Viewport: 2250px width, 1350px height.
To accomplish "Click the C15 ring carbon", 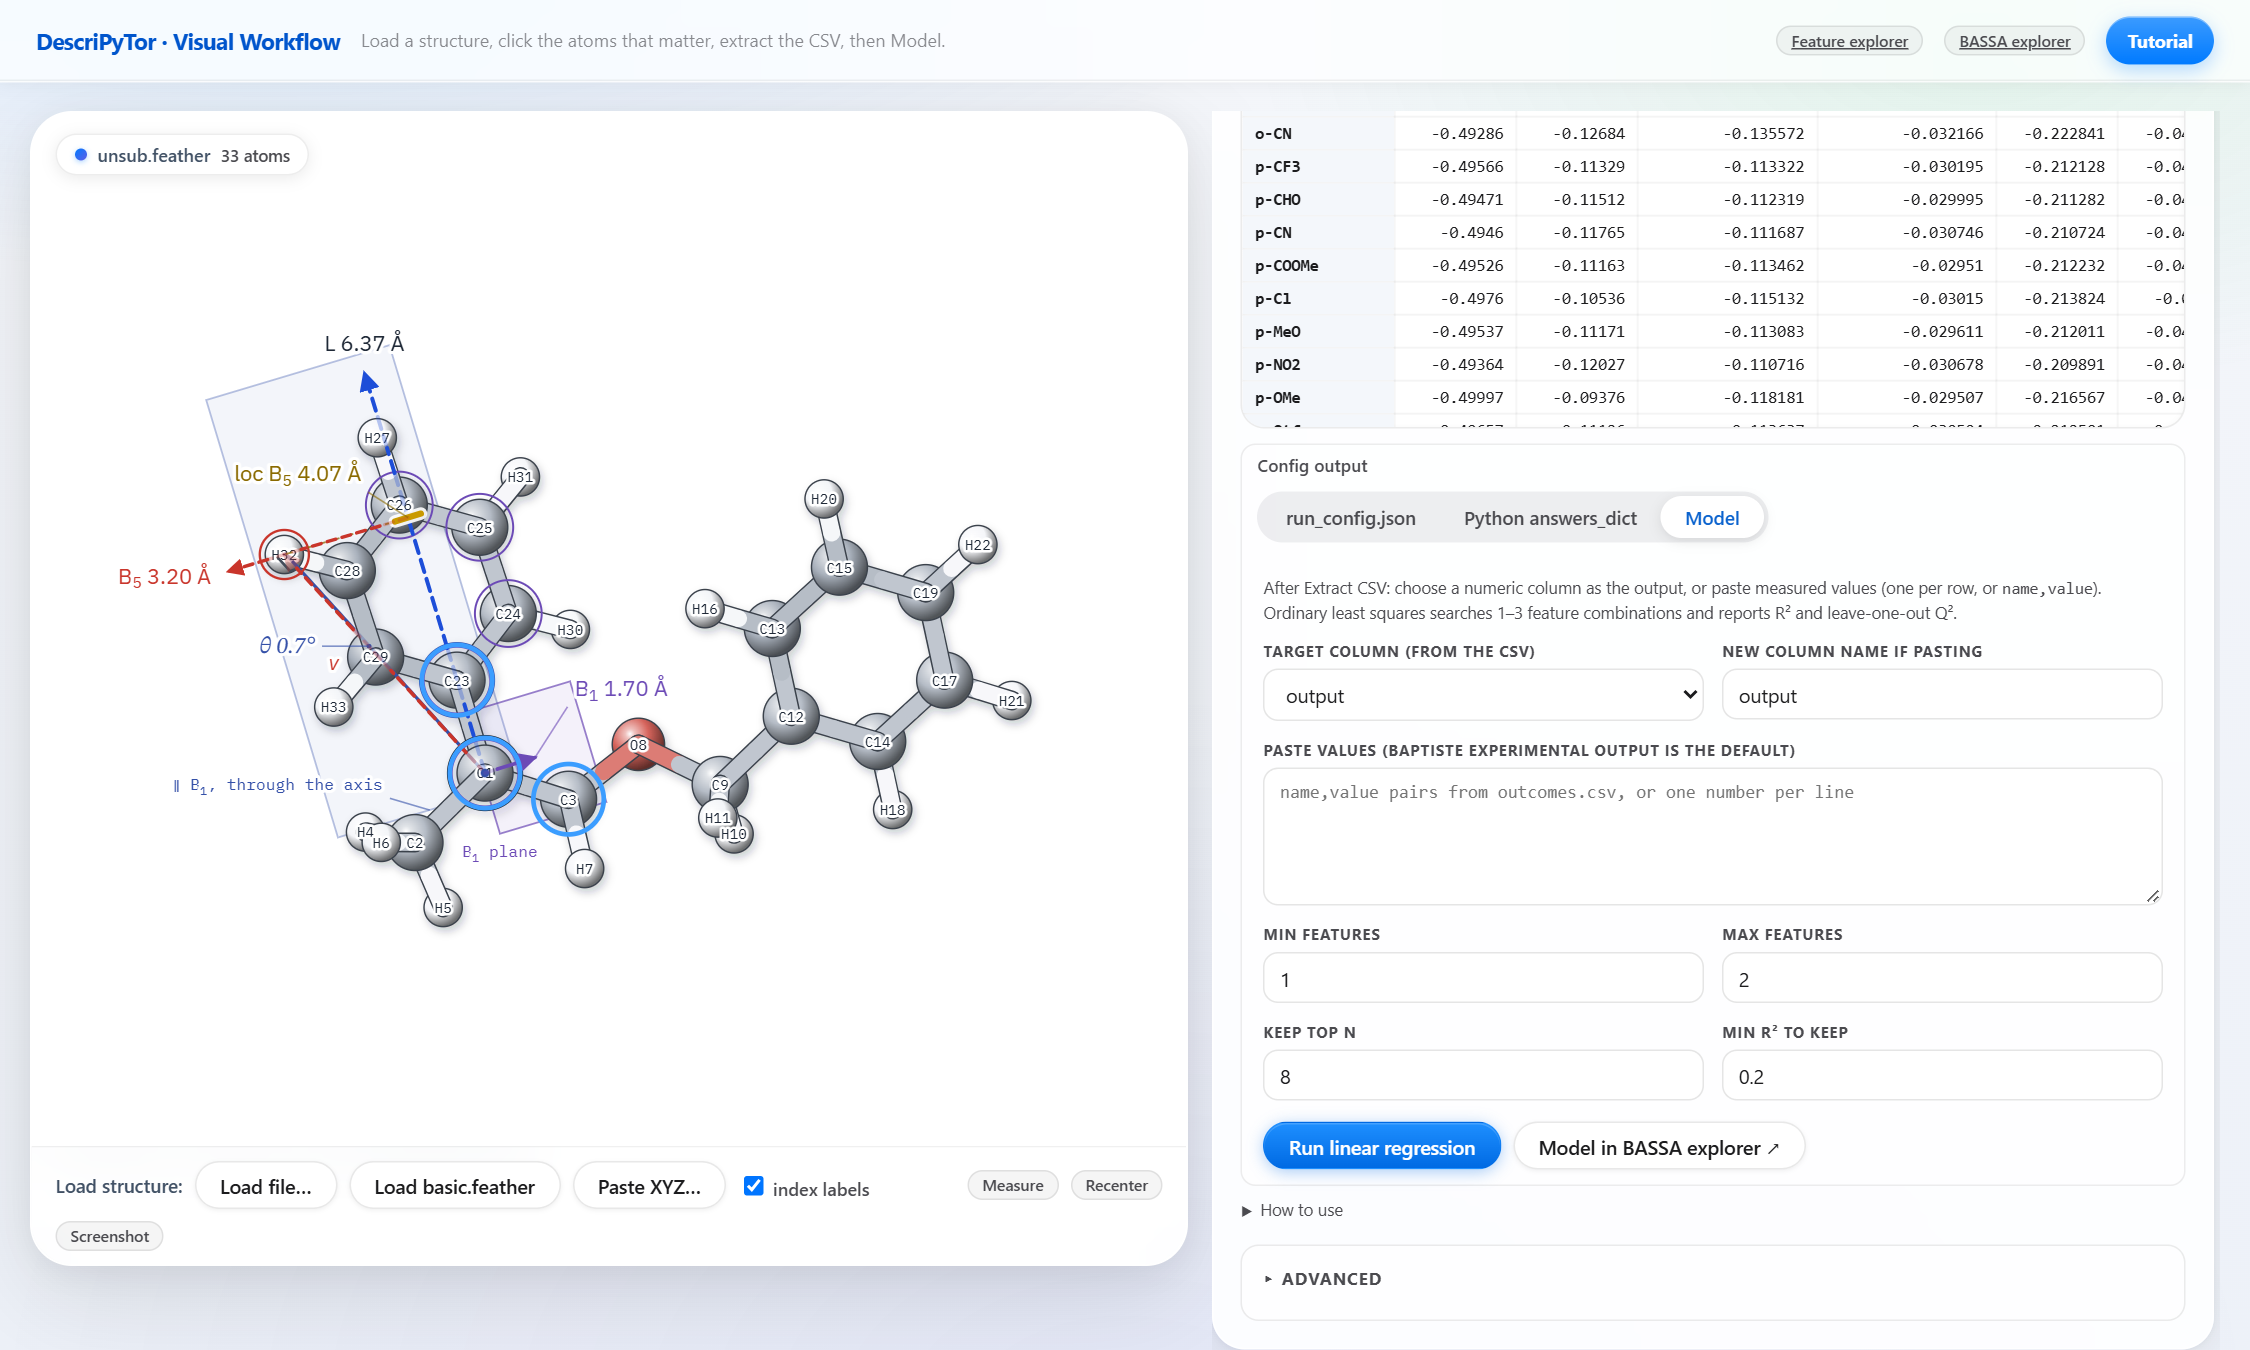I will (839, 567).
